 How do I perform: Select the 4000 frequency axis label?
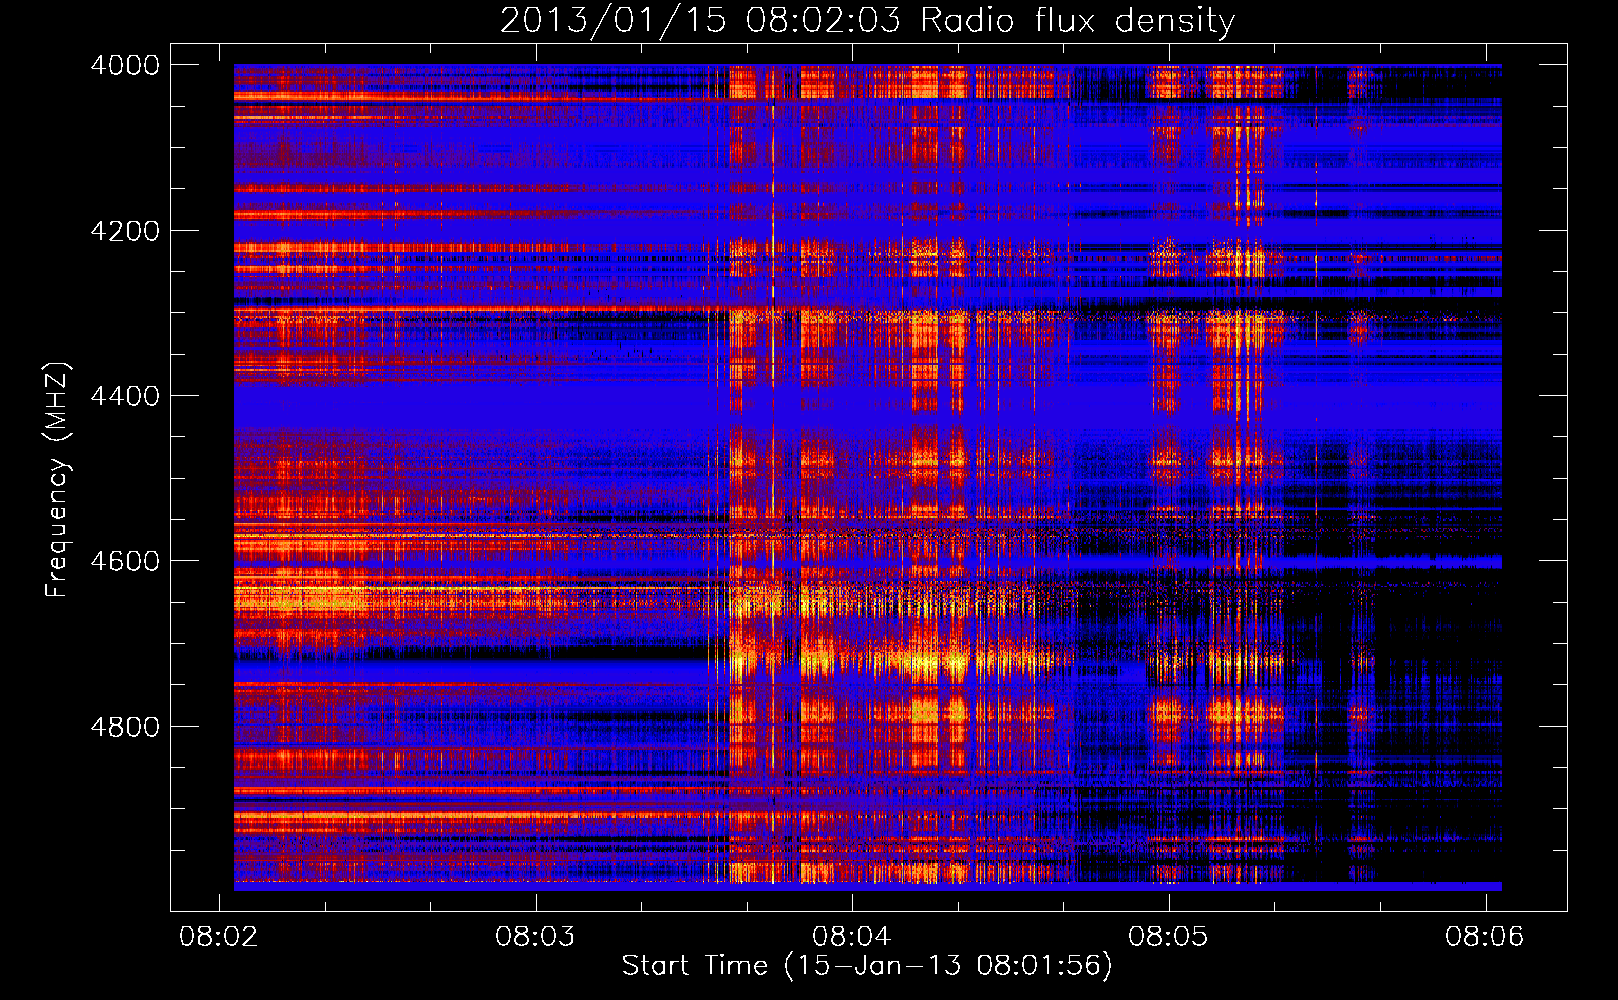(x=125, y=65)
